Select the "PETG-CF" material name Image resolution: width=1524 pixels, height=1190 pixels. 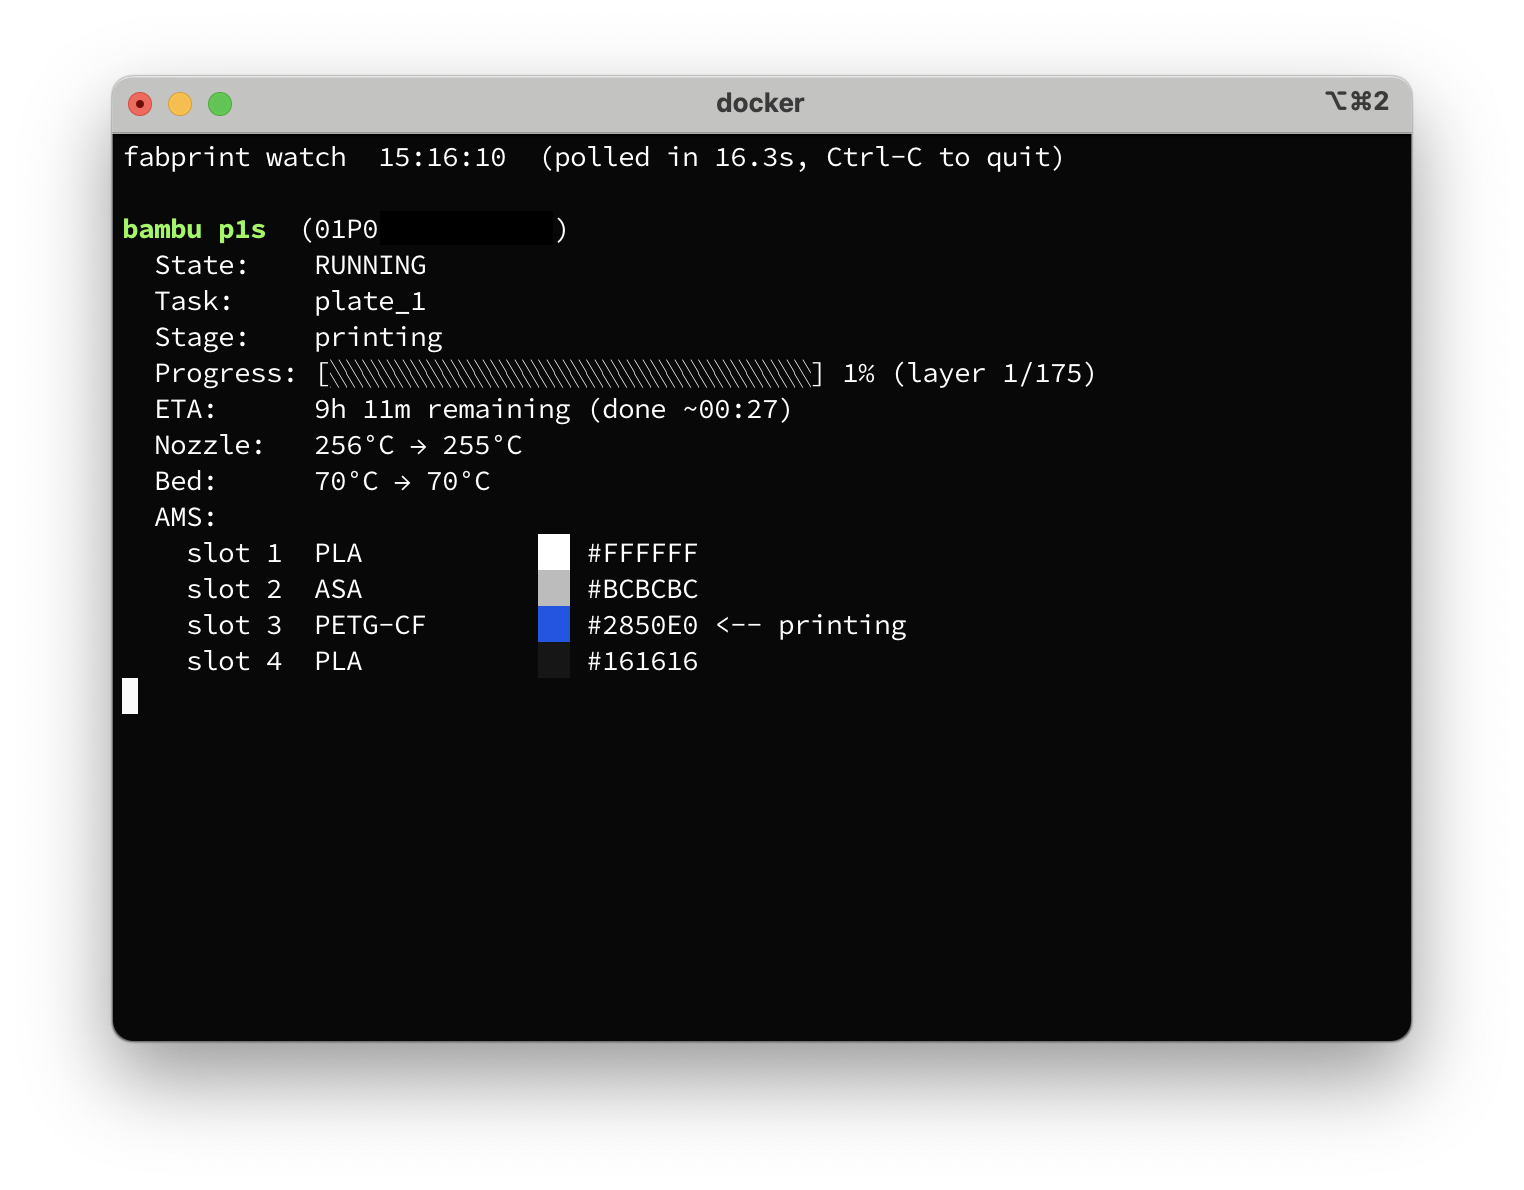click(371, 626)
